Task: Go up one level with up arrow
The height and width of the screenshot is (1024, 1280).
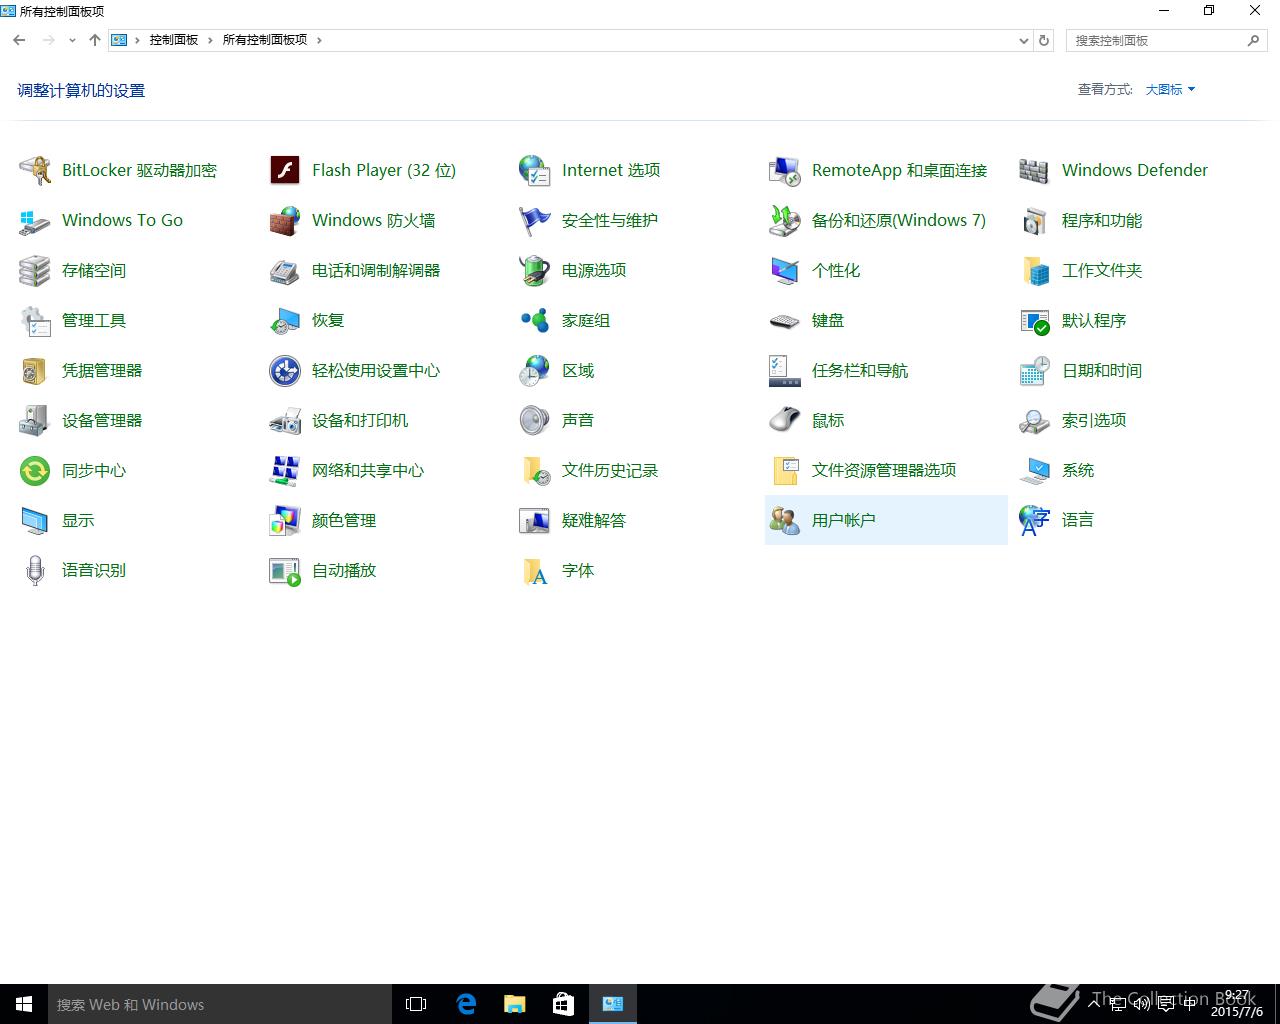Action: tap(95, 40)
